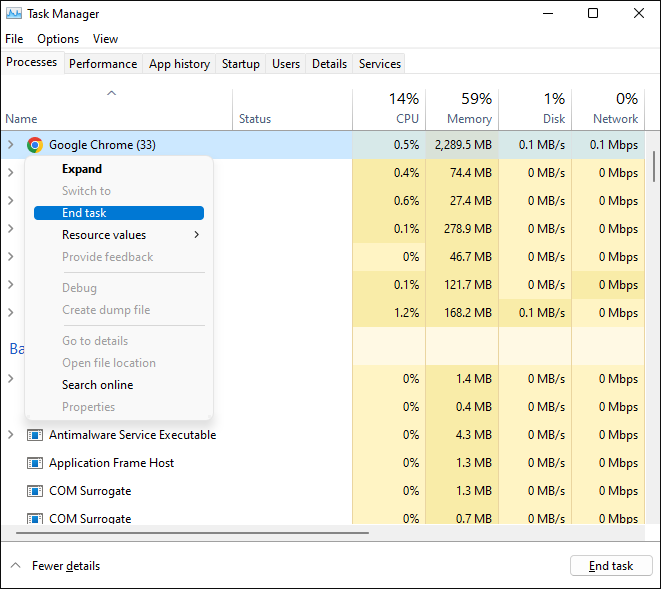The image size is (661, 589).
Task: Click Expand in the context menu
Action: coord(82,169)
